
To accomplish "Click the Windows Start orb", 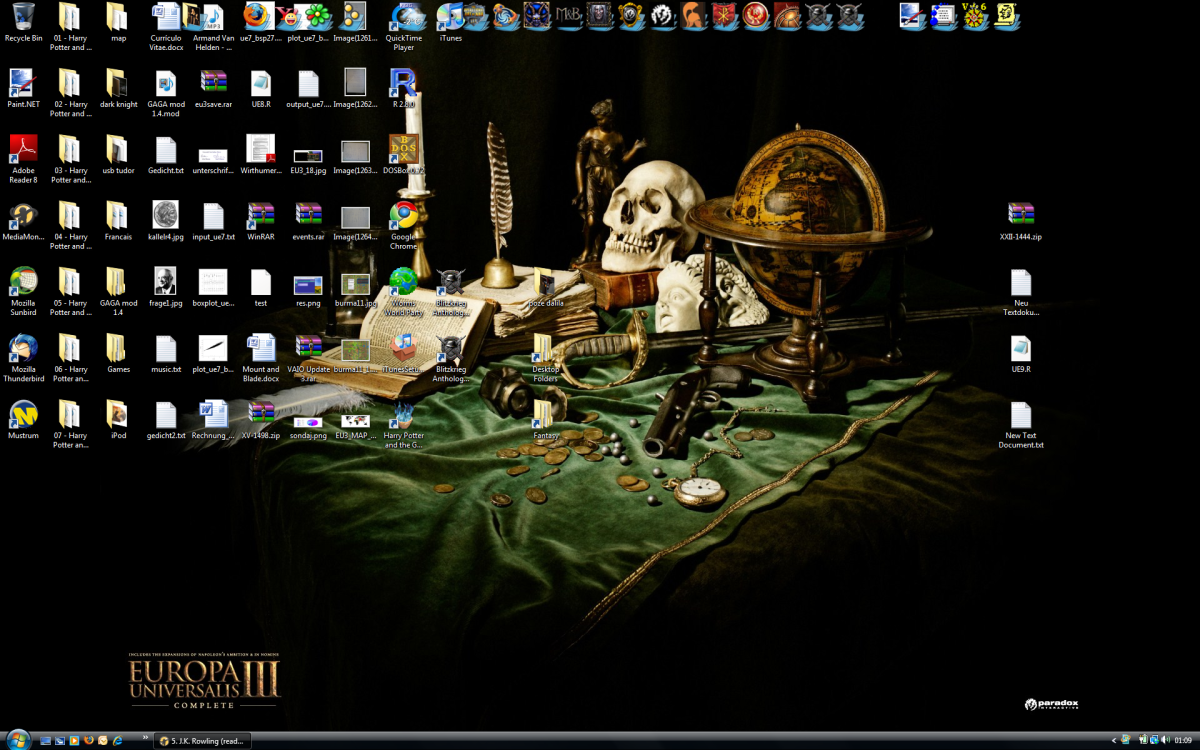I will coord(17,740).
